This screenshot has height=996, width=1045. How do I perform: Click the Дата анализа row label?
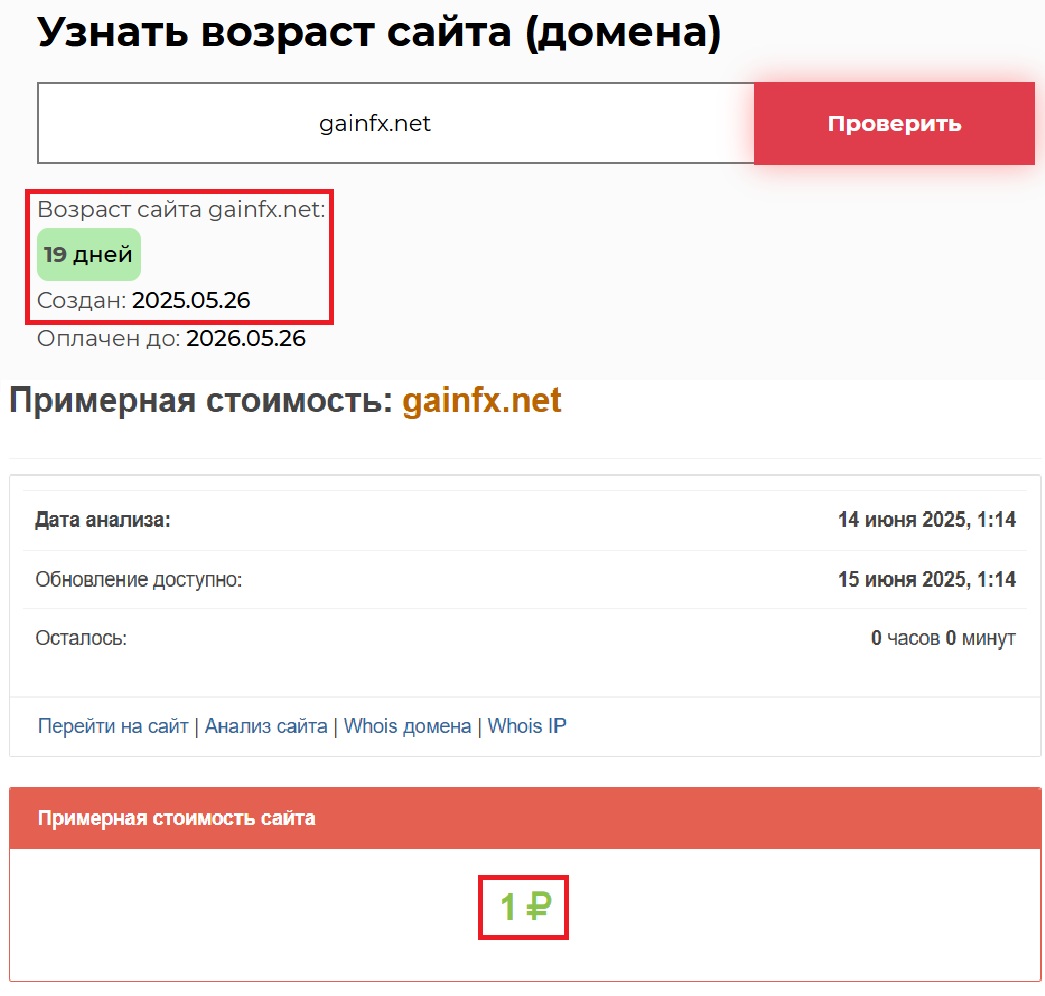pyautogui.click(x=103, y=520)
